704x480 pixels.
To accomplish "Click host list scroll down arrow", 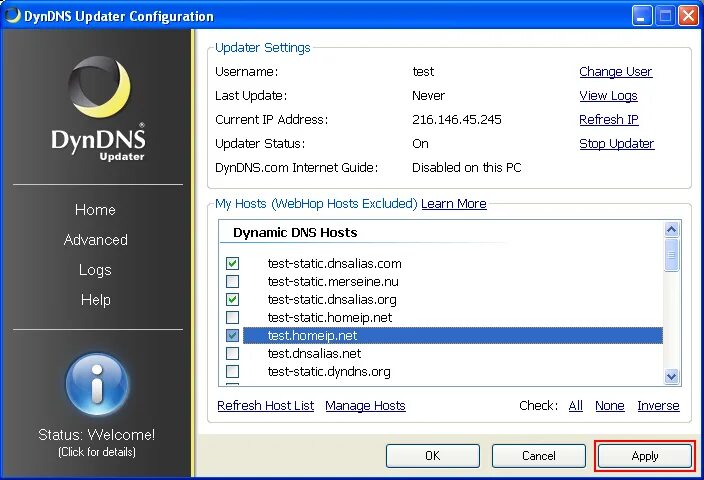I will [671, 376].
